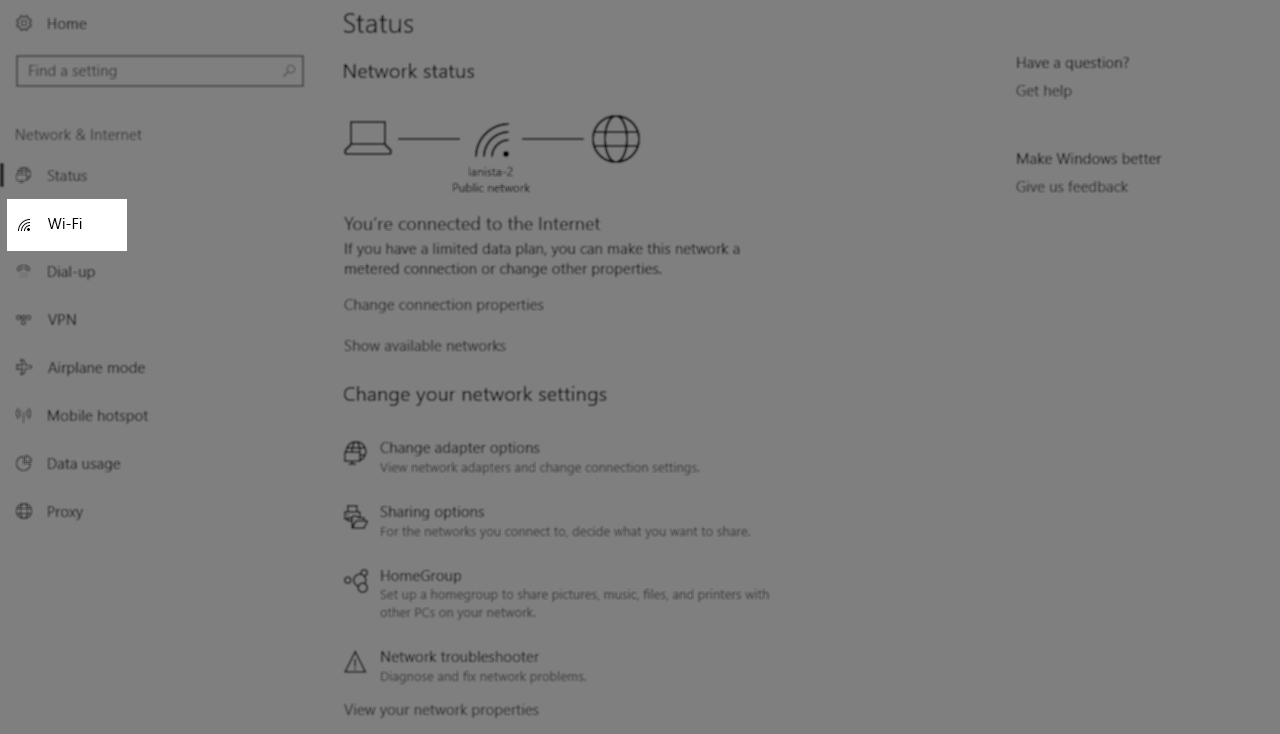This screenshot has height=734, width=1280.
Task: Open Mobile hotspot via its icon
Action: pyautogui.click(x=24, y=415)
